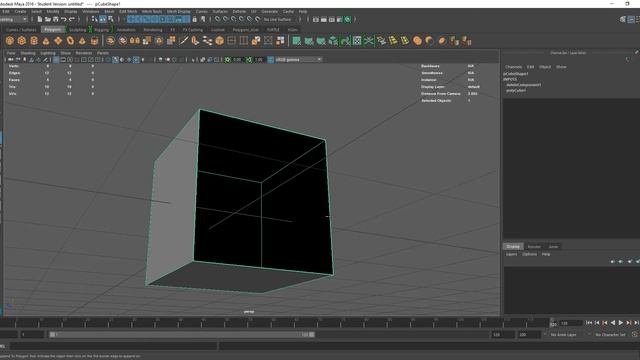Image resolution: width=640 pixels, height=360 pixels.
Task: Click the Redo arrow icon
Action: 72,19
